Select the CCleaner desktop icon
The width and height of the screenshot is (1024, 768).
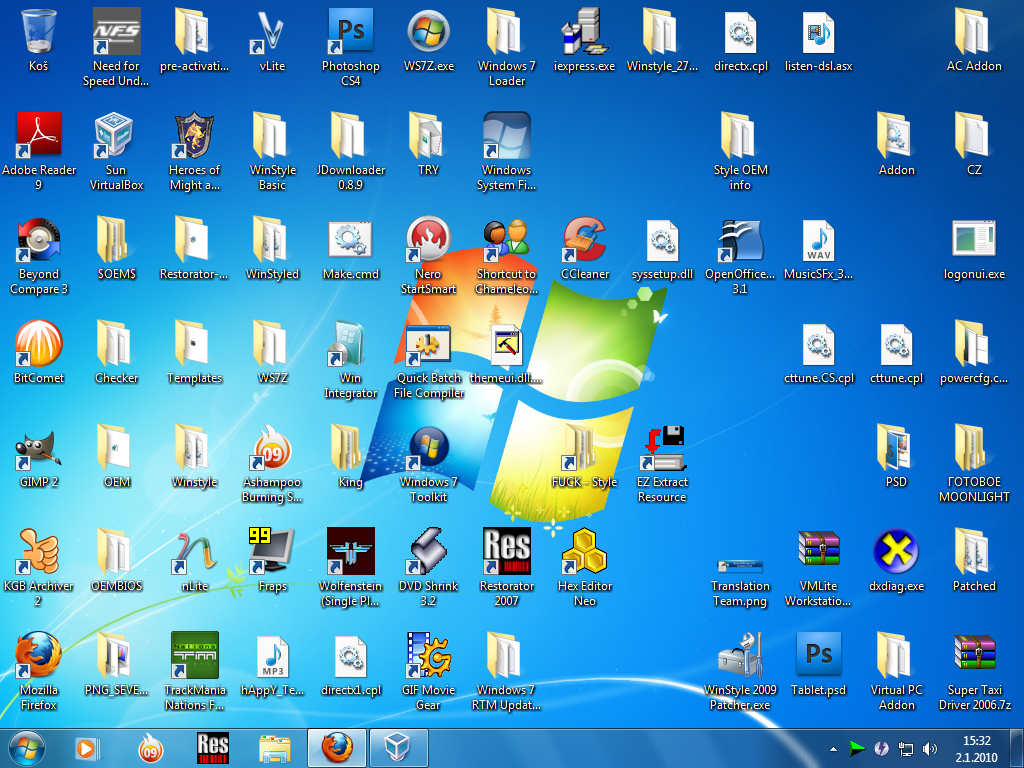(585, 241)
